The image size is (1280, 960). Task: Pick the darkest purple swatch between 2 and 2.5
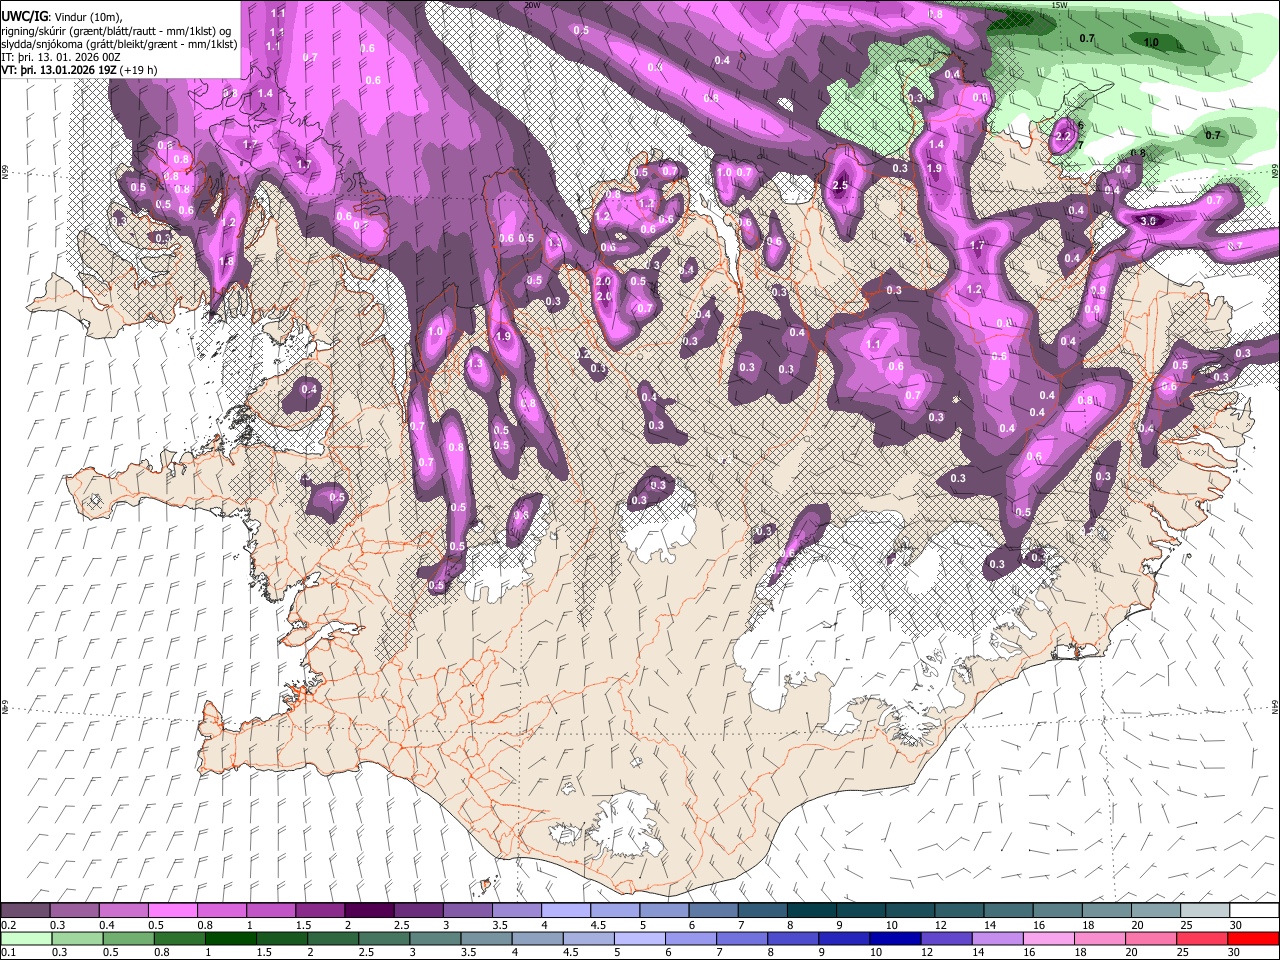point(368,910)
